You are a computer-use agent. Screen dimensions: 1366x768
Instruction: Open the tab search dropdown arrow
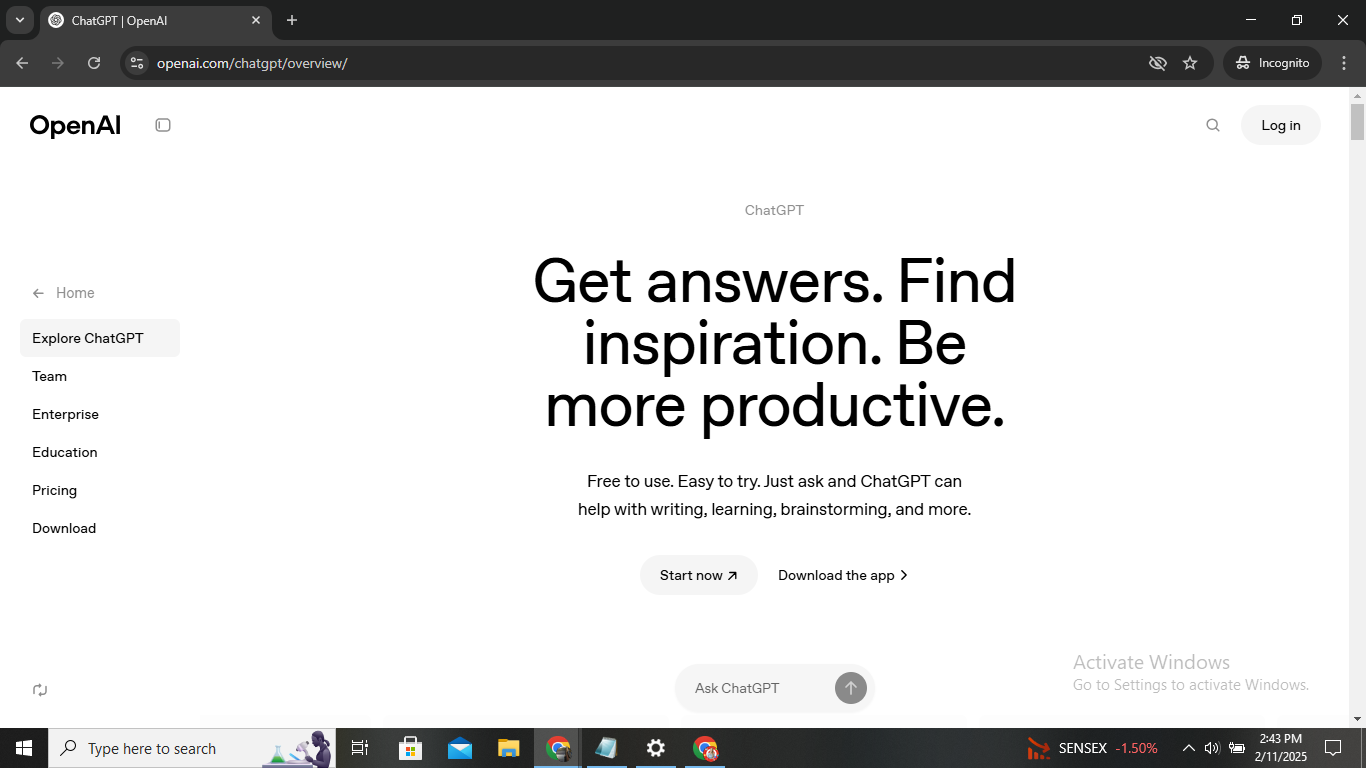point(19,20)
